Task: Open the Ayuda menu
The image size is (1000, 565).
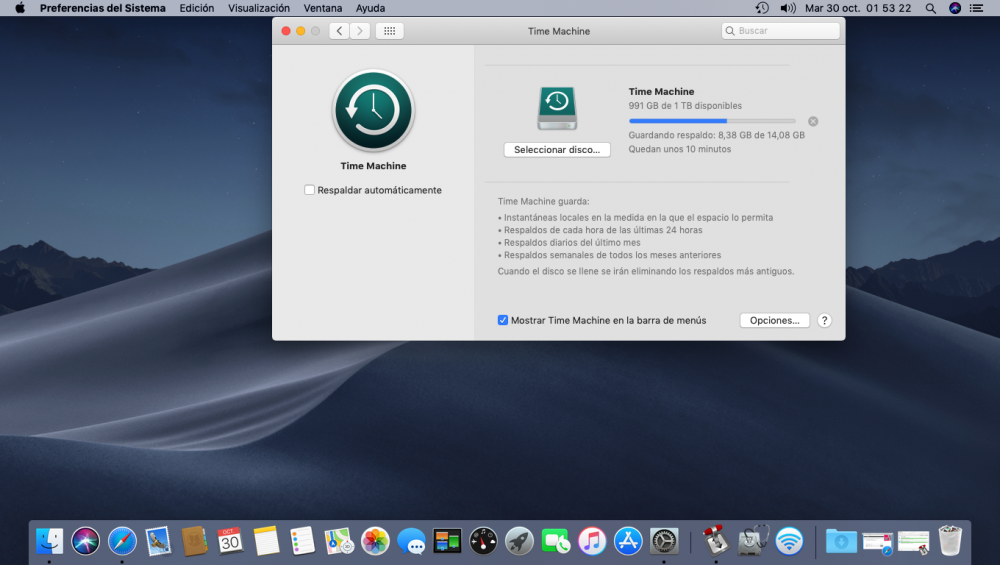Action: [x=371, y=8]
